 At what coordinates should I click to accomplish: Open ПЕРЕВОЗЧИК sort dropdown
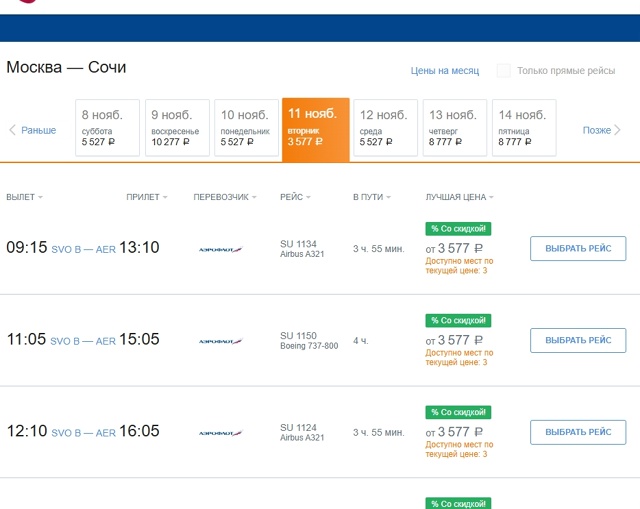tap(225, 197)
